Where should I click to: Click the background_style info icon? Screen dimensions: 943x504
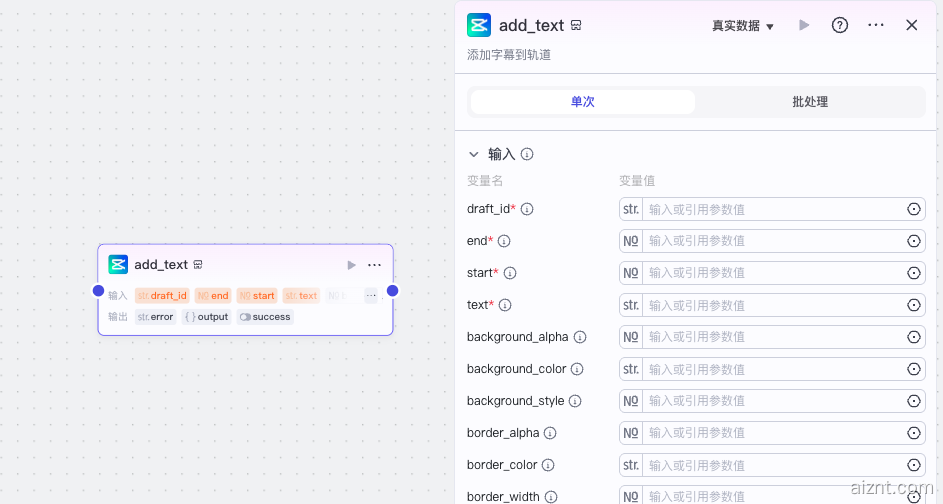click(575, 401)
